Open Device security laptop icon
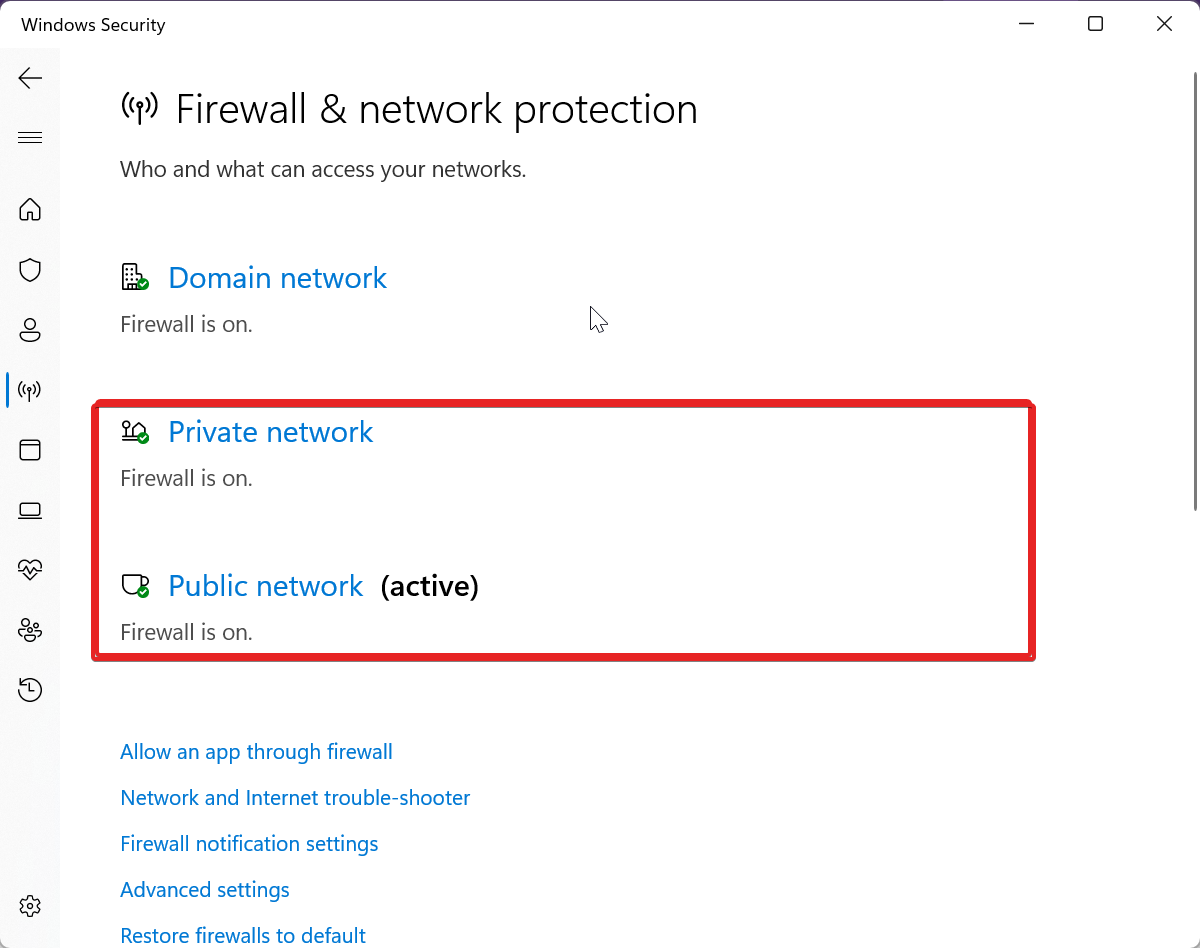This screenshot has height=948, width=1200. pyautogui.click(x=30, y=510)
